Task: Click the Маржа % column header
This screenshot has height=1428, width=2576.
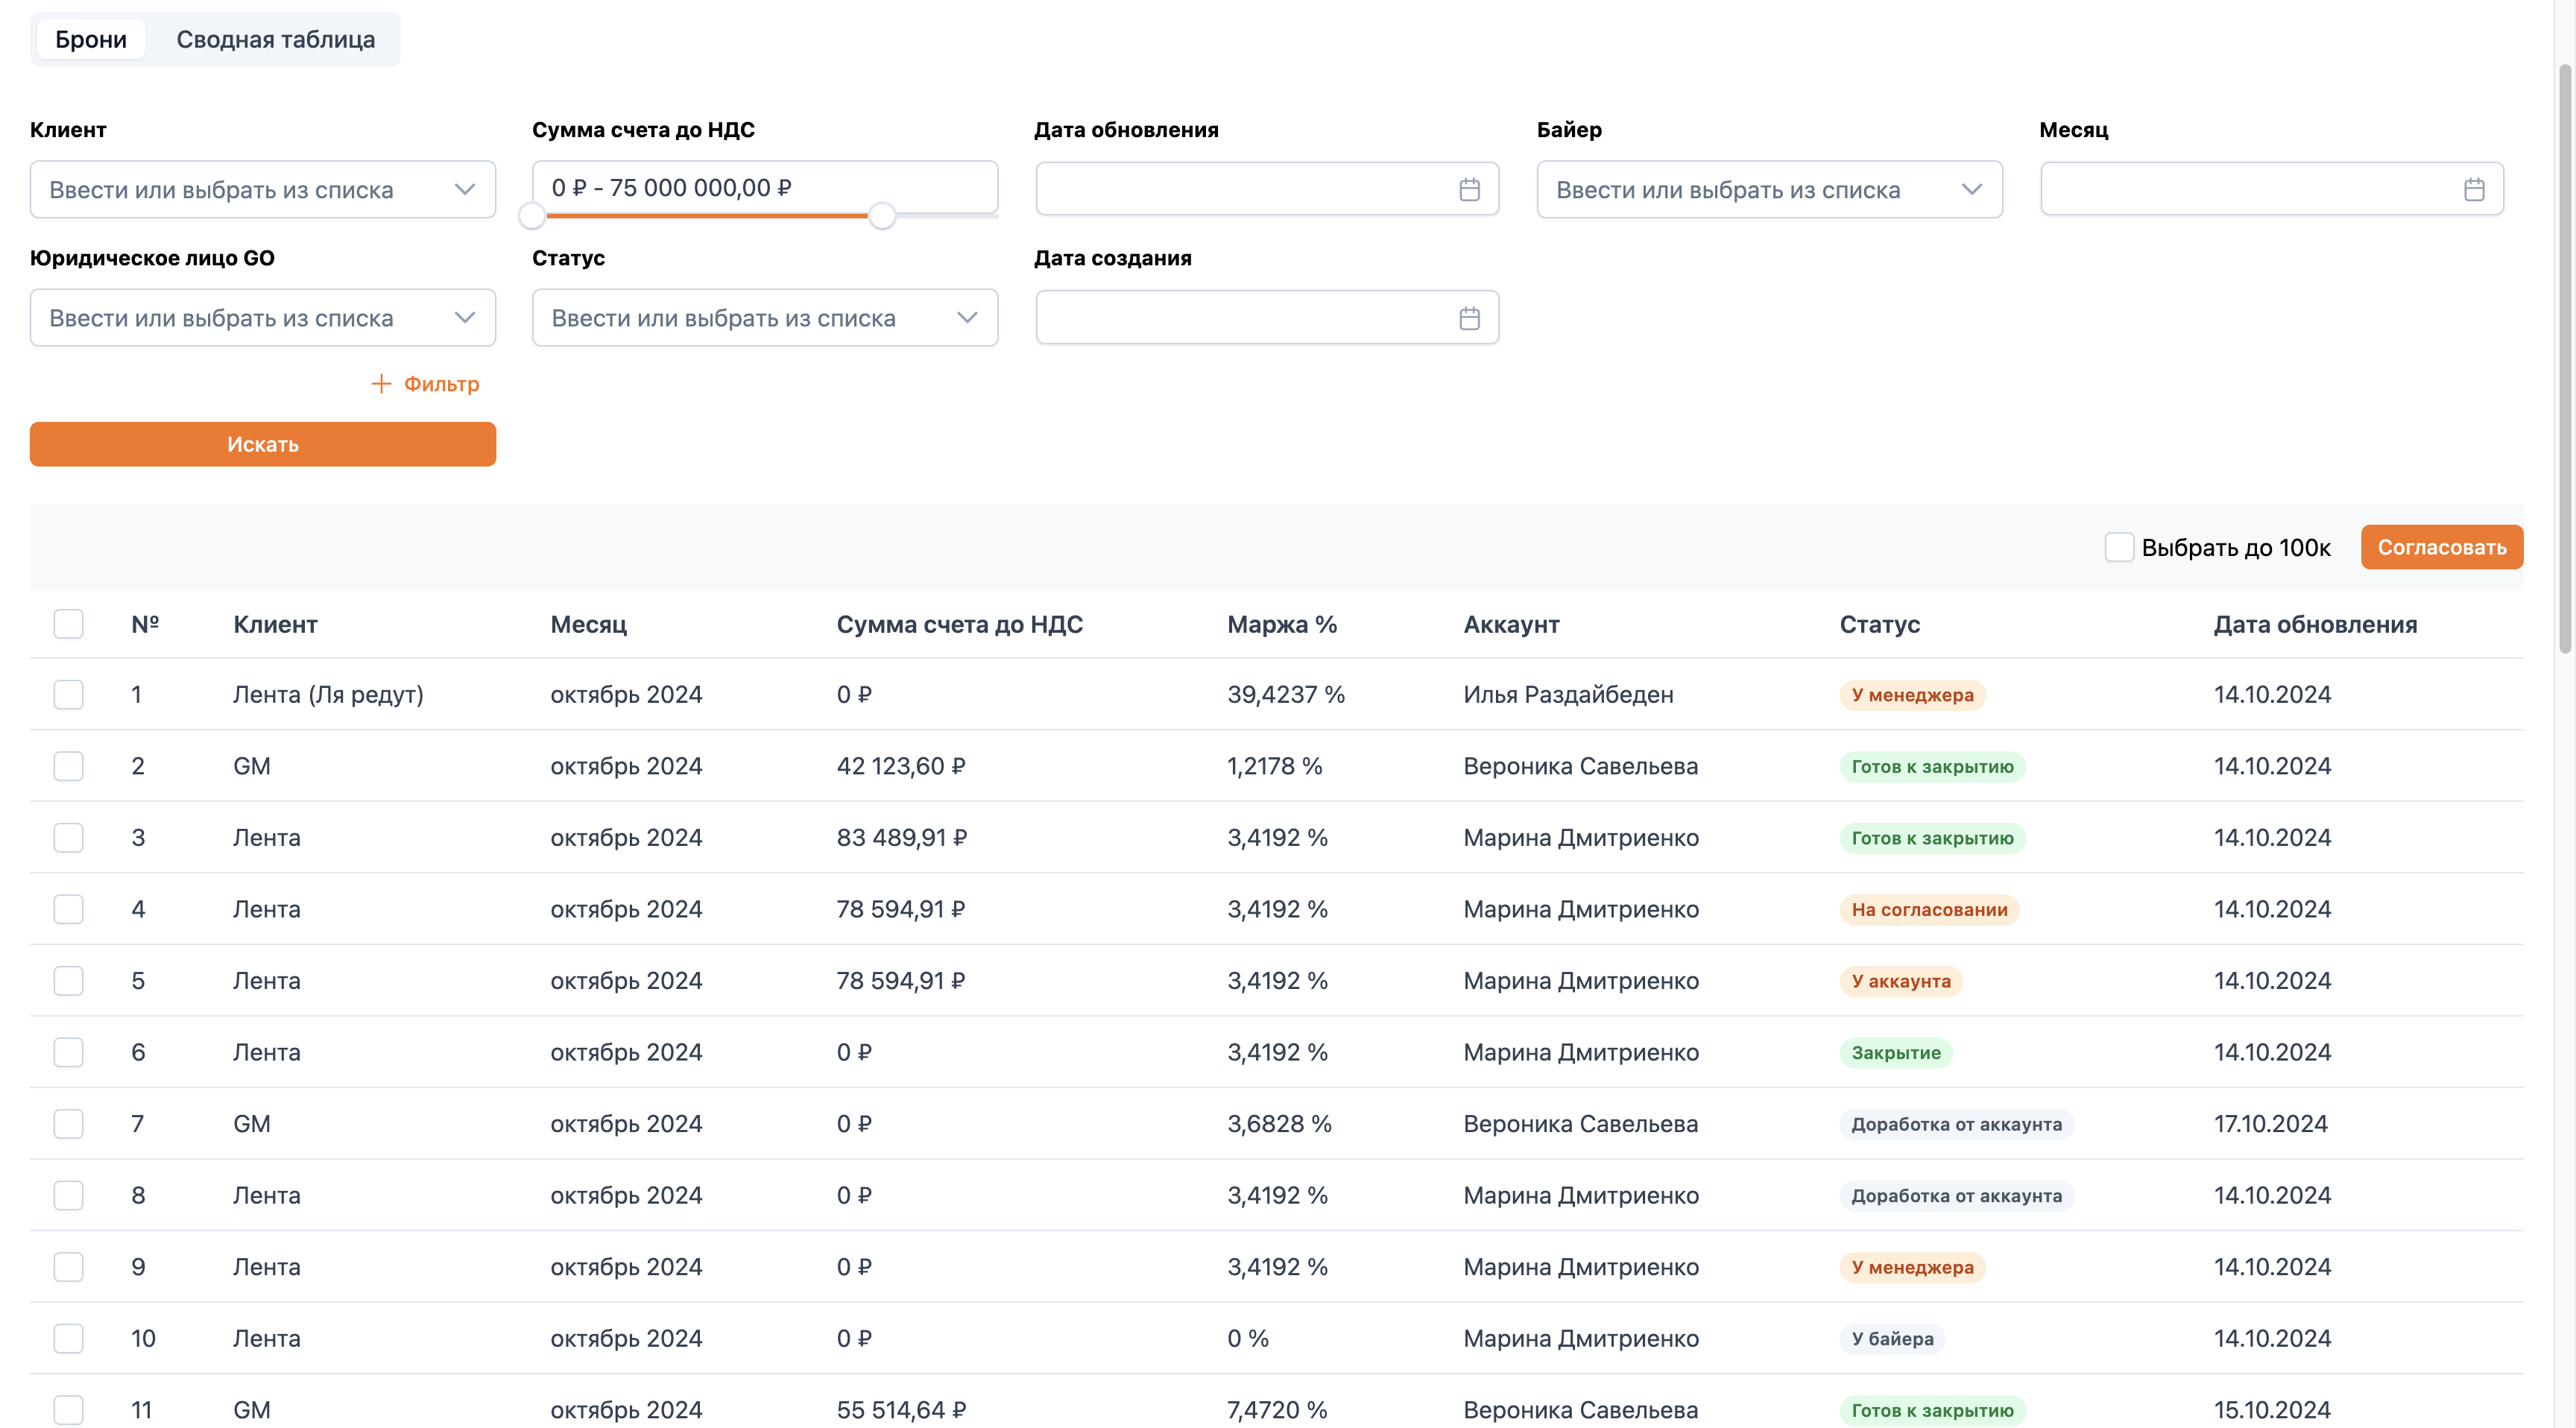Action: coord(1282,624)
